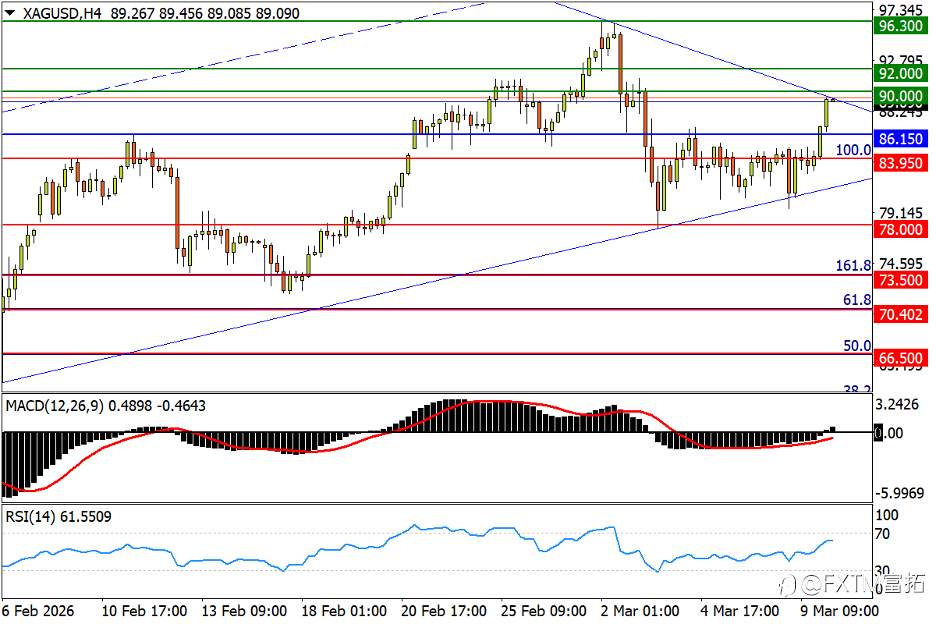The height and width of the screenshot is (624, 936).
Task: Click the 74.595 price scale value
Action: [x=901, y=263]
